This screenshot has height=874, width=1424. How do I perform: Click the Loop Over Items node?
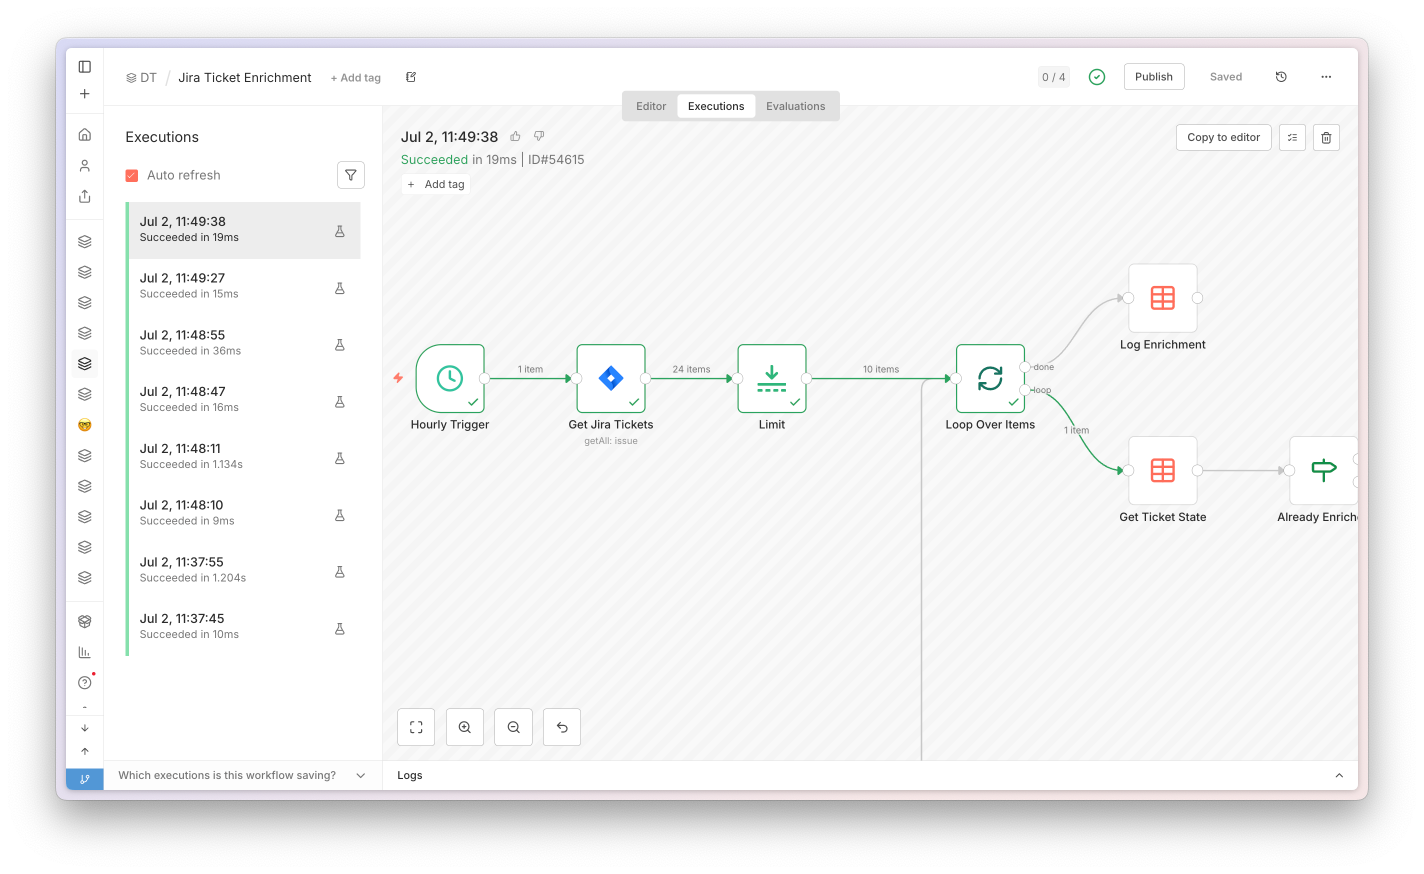(x=990, y=378)
